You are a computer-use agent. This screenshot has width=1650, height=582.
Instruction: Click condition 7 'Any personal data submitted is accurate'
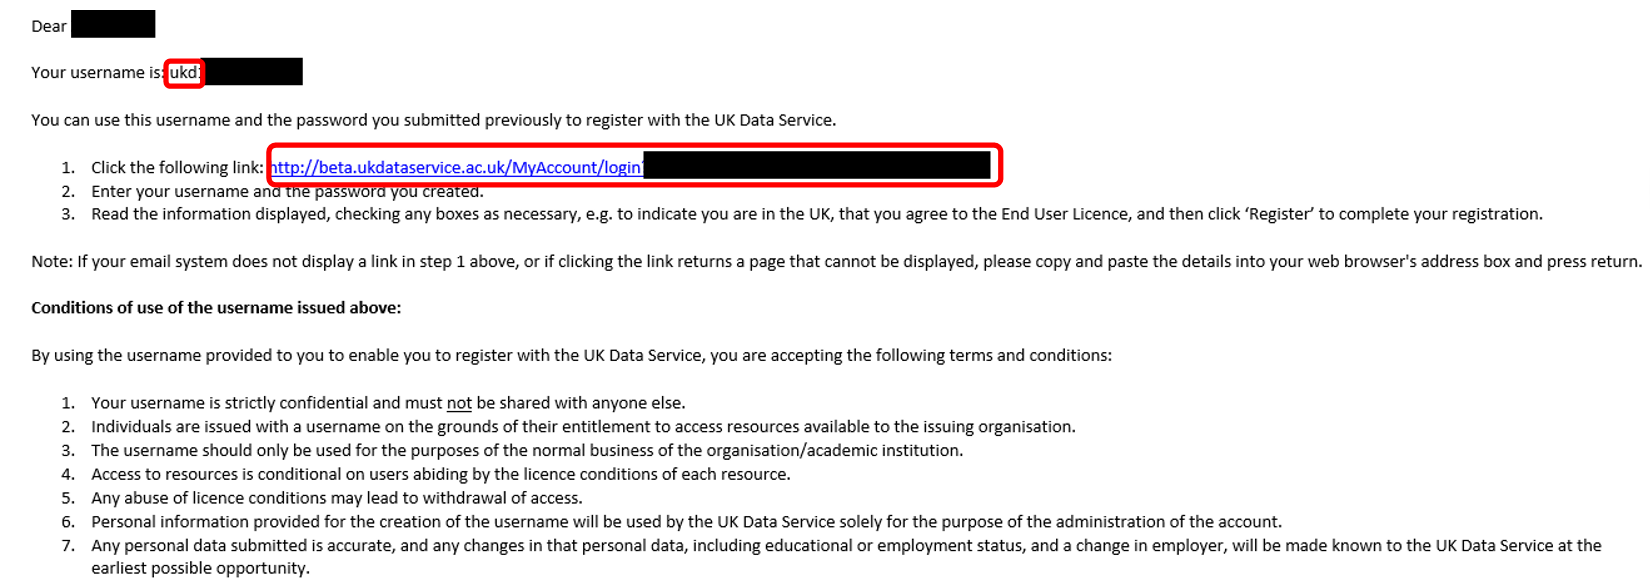click(846, 557)
